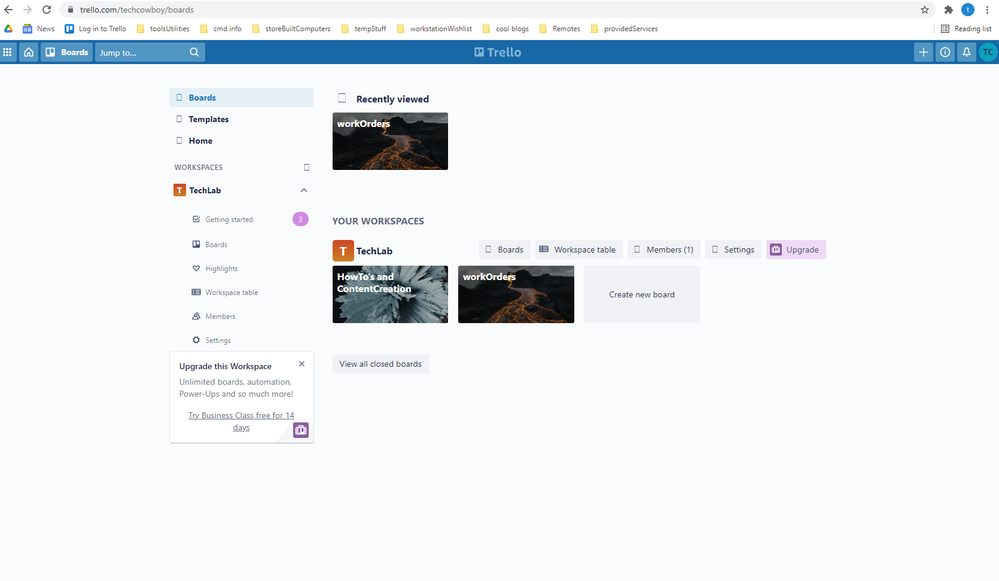The height and width of the screenshot is (581, 999).
Task: Open the toolsUtilities bookmark folder
Action: coord(163,29)
